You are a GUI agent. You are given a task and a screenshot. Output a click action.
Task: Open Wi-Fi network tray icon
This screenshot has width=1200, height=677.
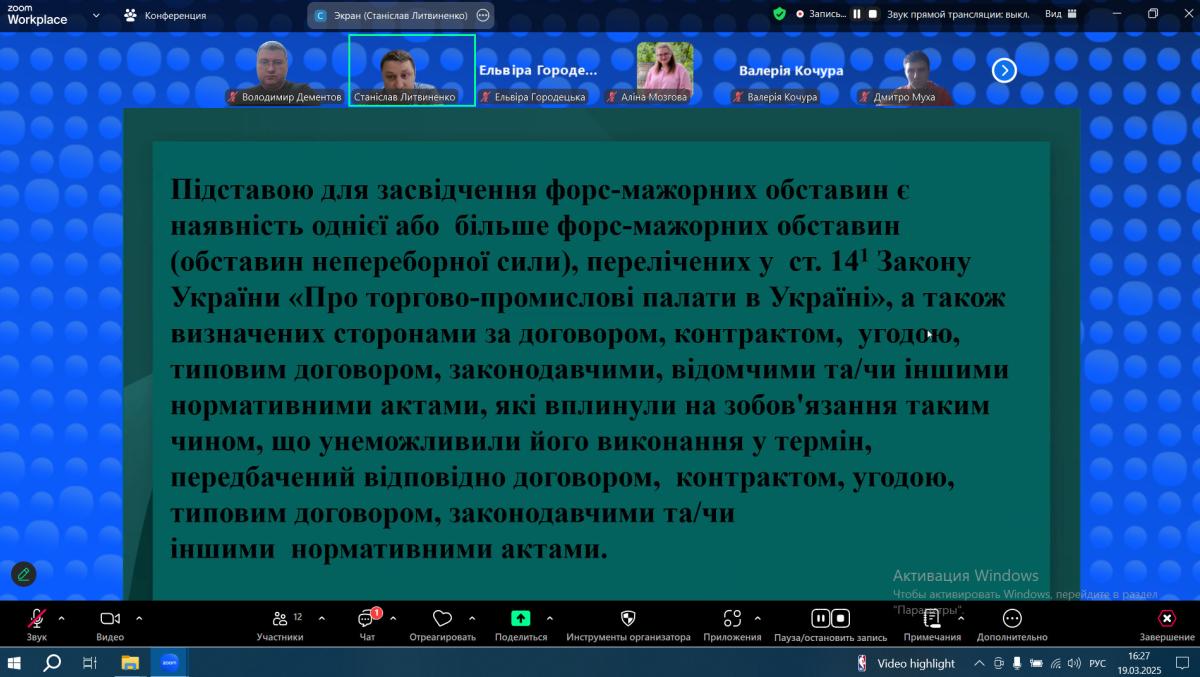(x=1055, y=662)
